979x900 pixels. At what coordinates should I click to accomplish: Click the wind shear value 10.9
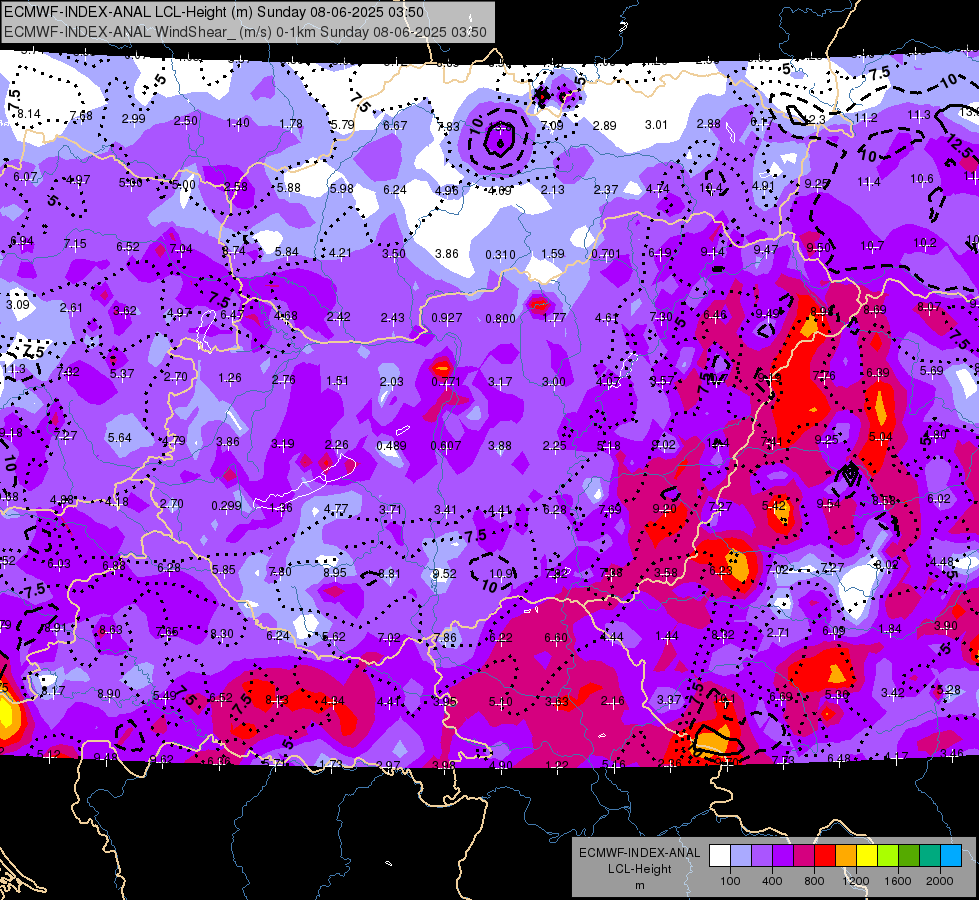(501, 573)
